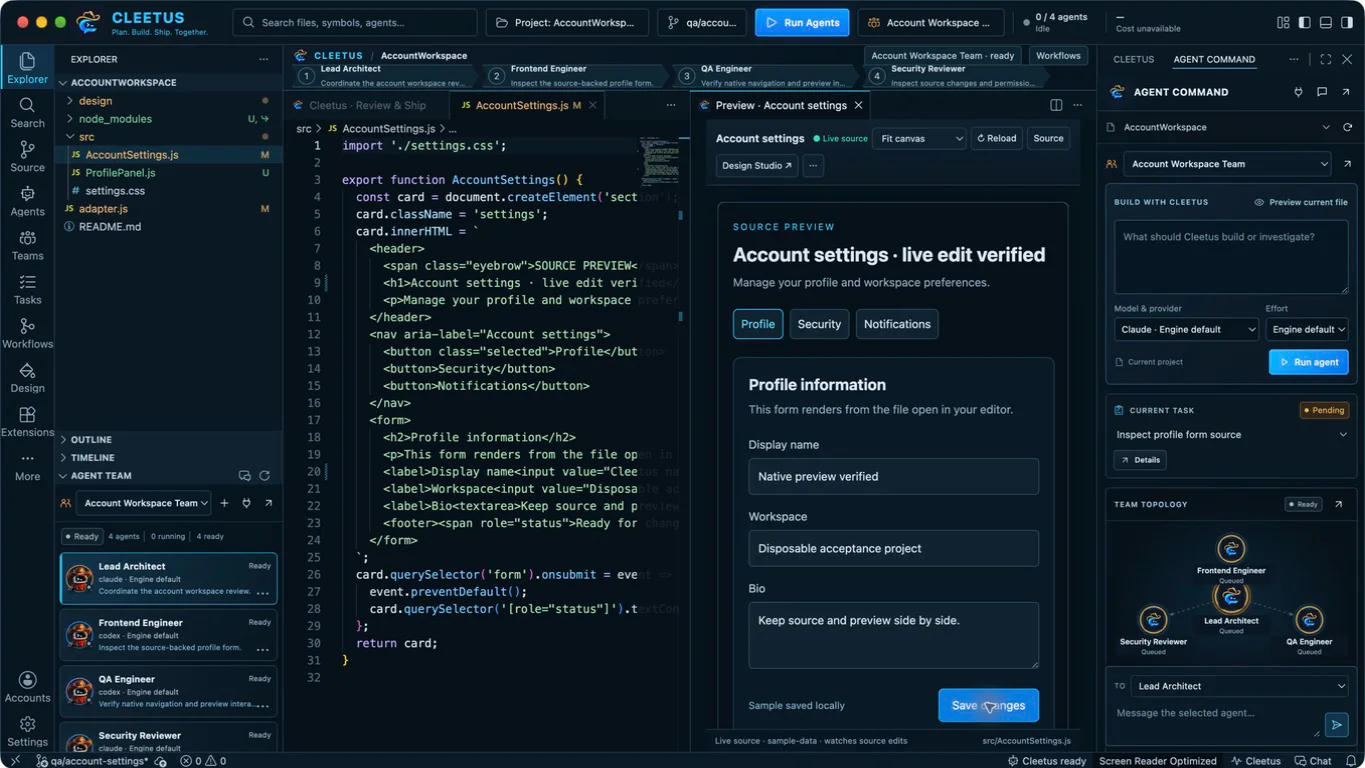Image resolution: width=1365 pixels, height=768 pixels.
Task: Select the Security tab in preview
Action: [819, 324]
